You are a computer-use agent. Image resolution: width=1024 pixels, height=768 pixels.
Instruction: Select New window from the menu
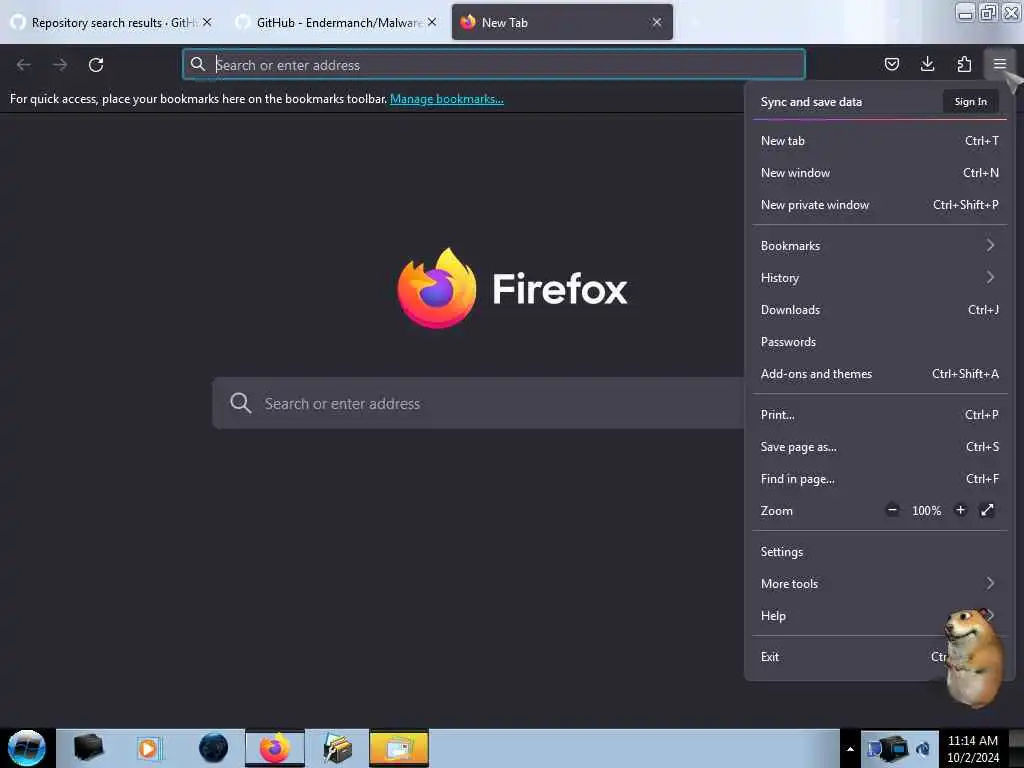879,172
